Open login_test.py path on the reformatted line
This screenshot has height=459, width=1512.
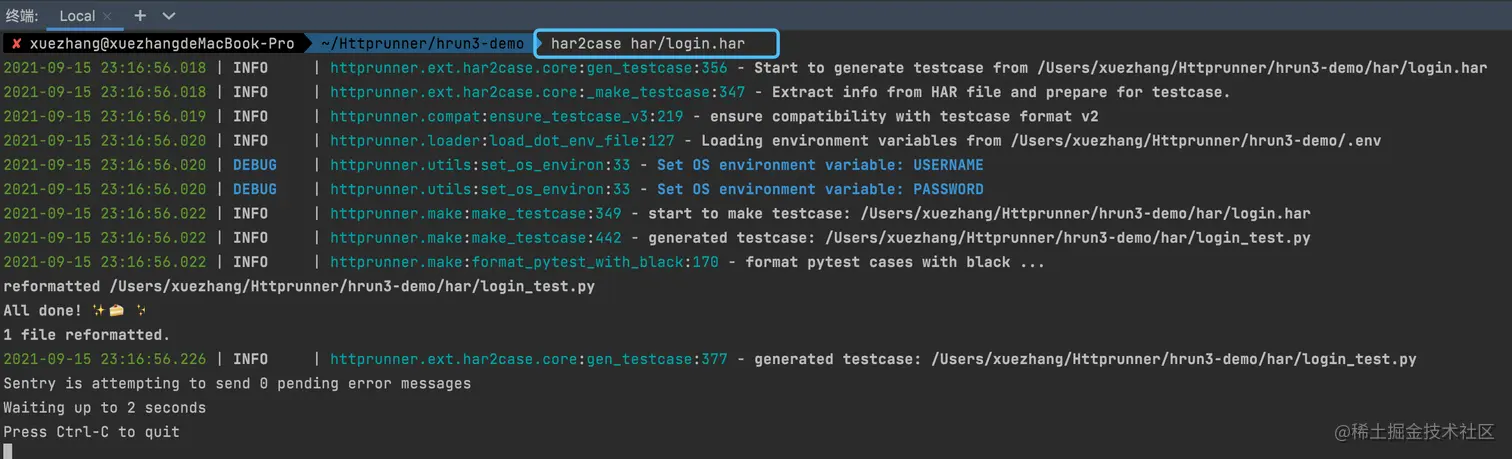pos(352,286)
